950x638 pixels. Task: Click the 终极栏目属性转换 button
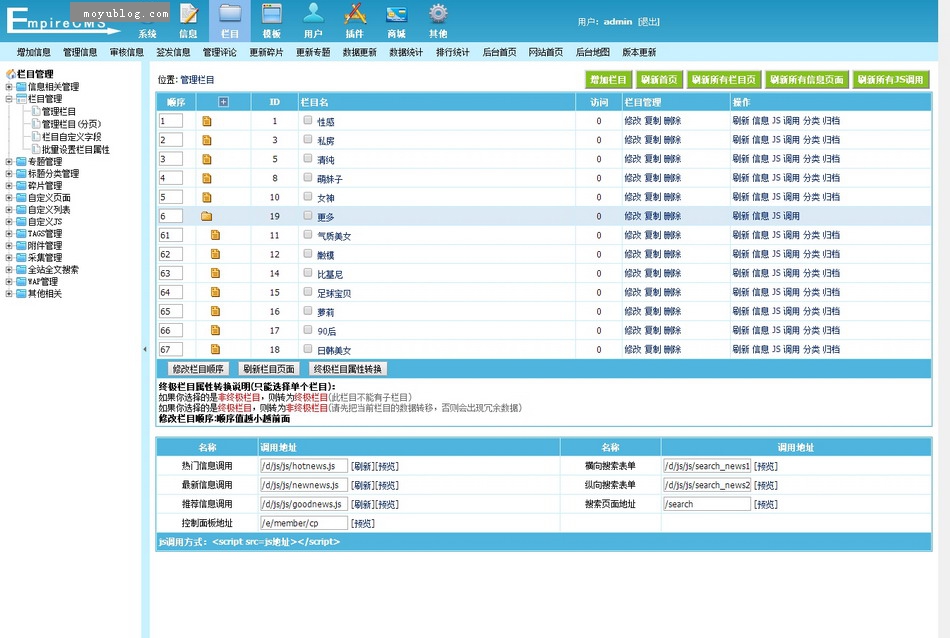coord(348,369)
